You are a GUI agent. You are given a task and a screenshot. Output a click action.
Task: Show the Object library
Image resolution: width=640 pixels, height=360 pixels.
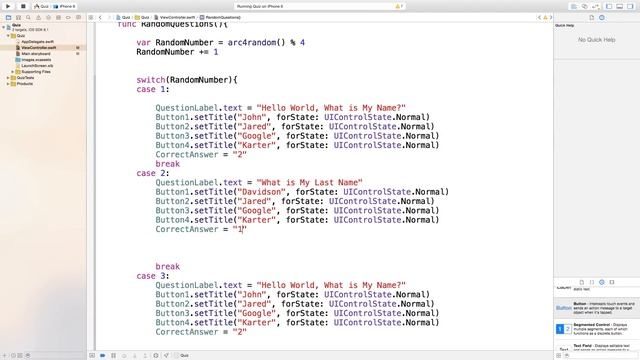pyautogui.click(x=602, y=282)
